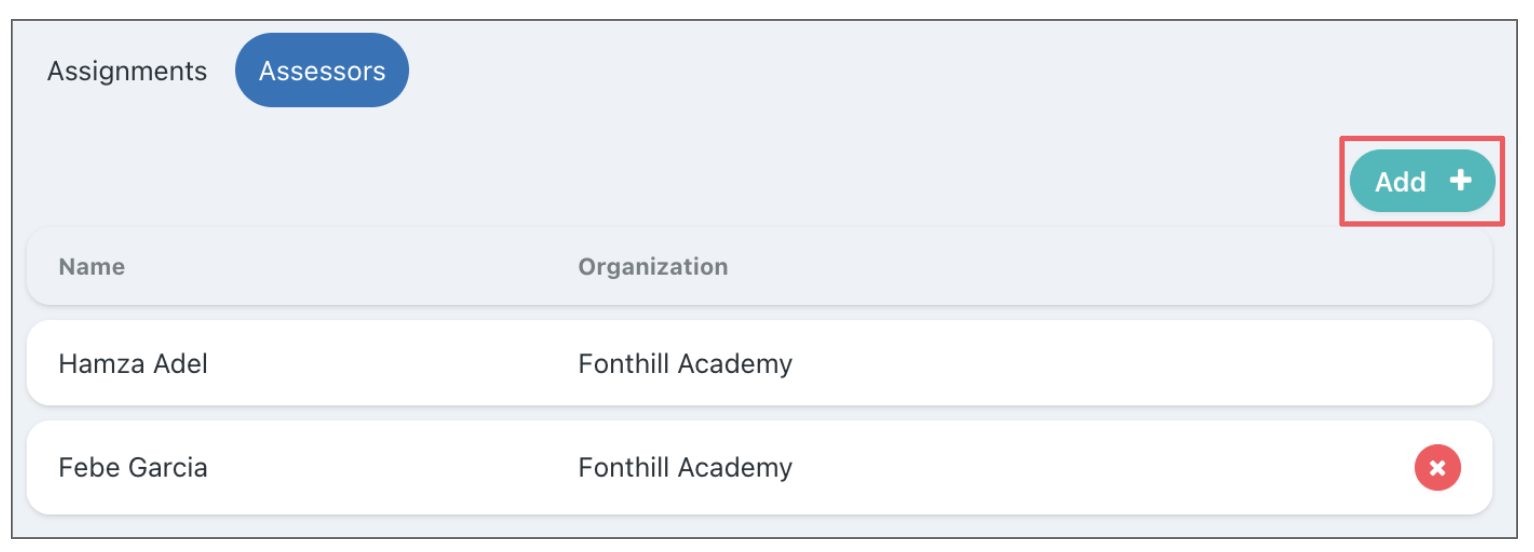
Task: Click the plus icon in Add button
Action: tap(1461, 181)
